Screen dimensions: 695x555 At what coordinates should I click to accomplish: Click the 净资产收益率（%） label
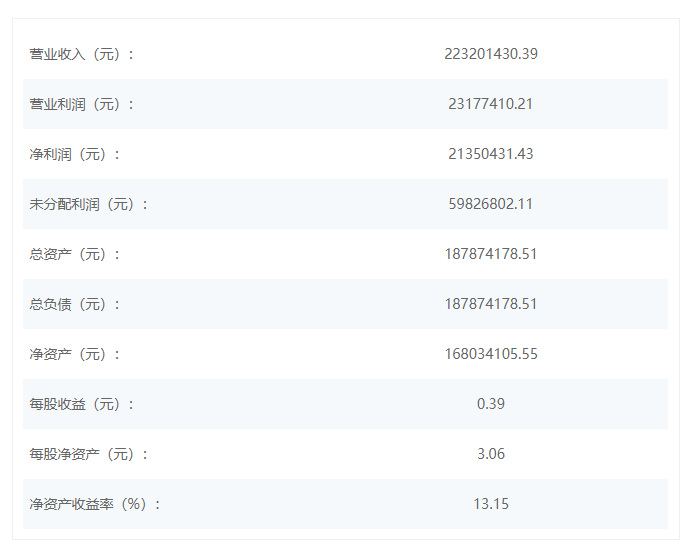95,504
